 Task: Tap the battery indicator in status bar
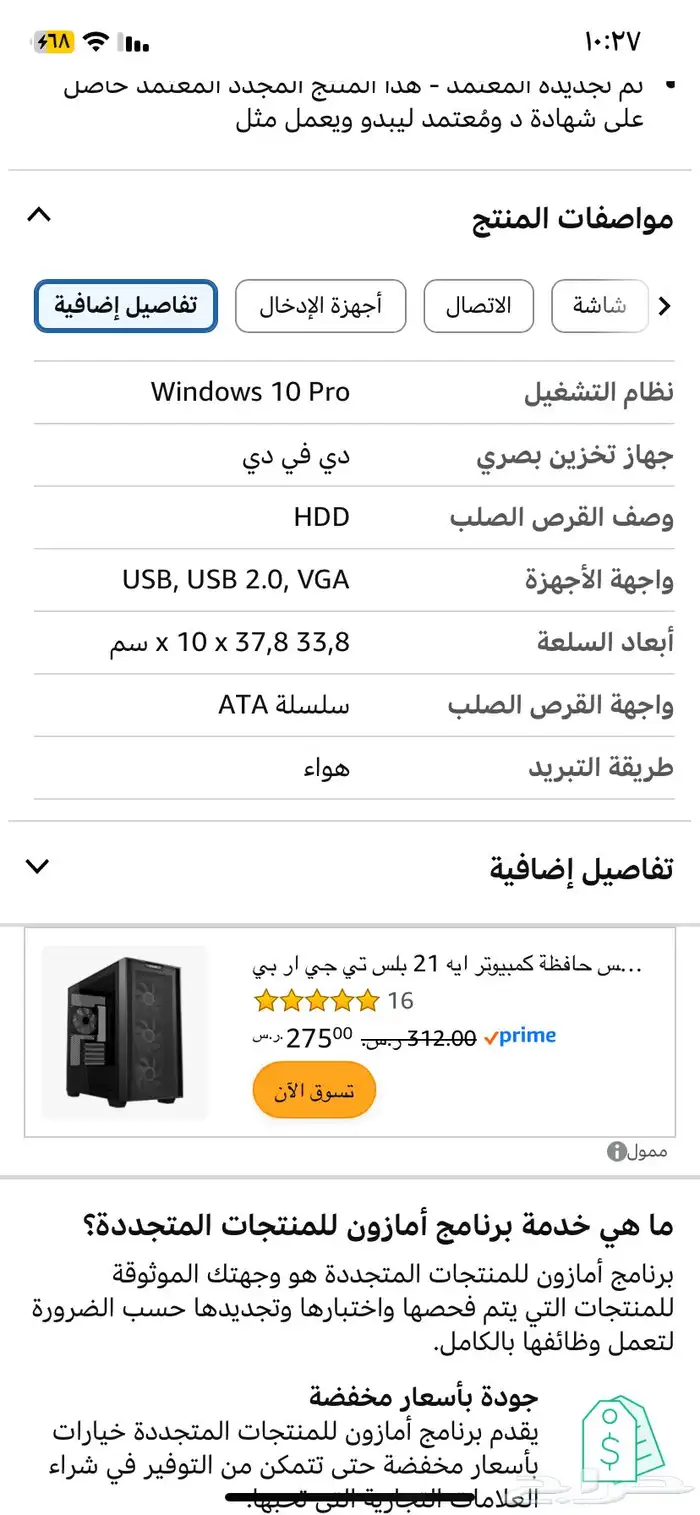click(x=54, y=42)
